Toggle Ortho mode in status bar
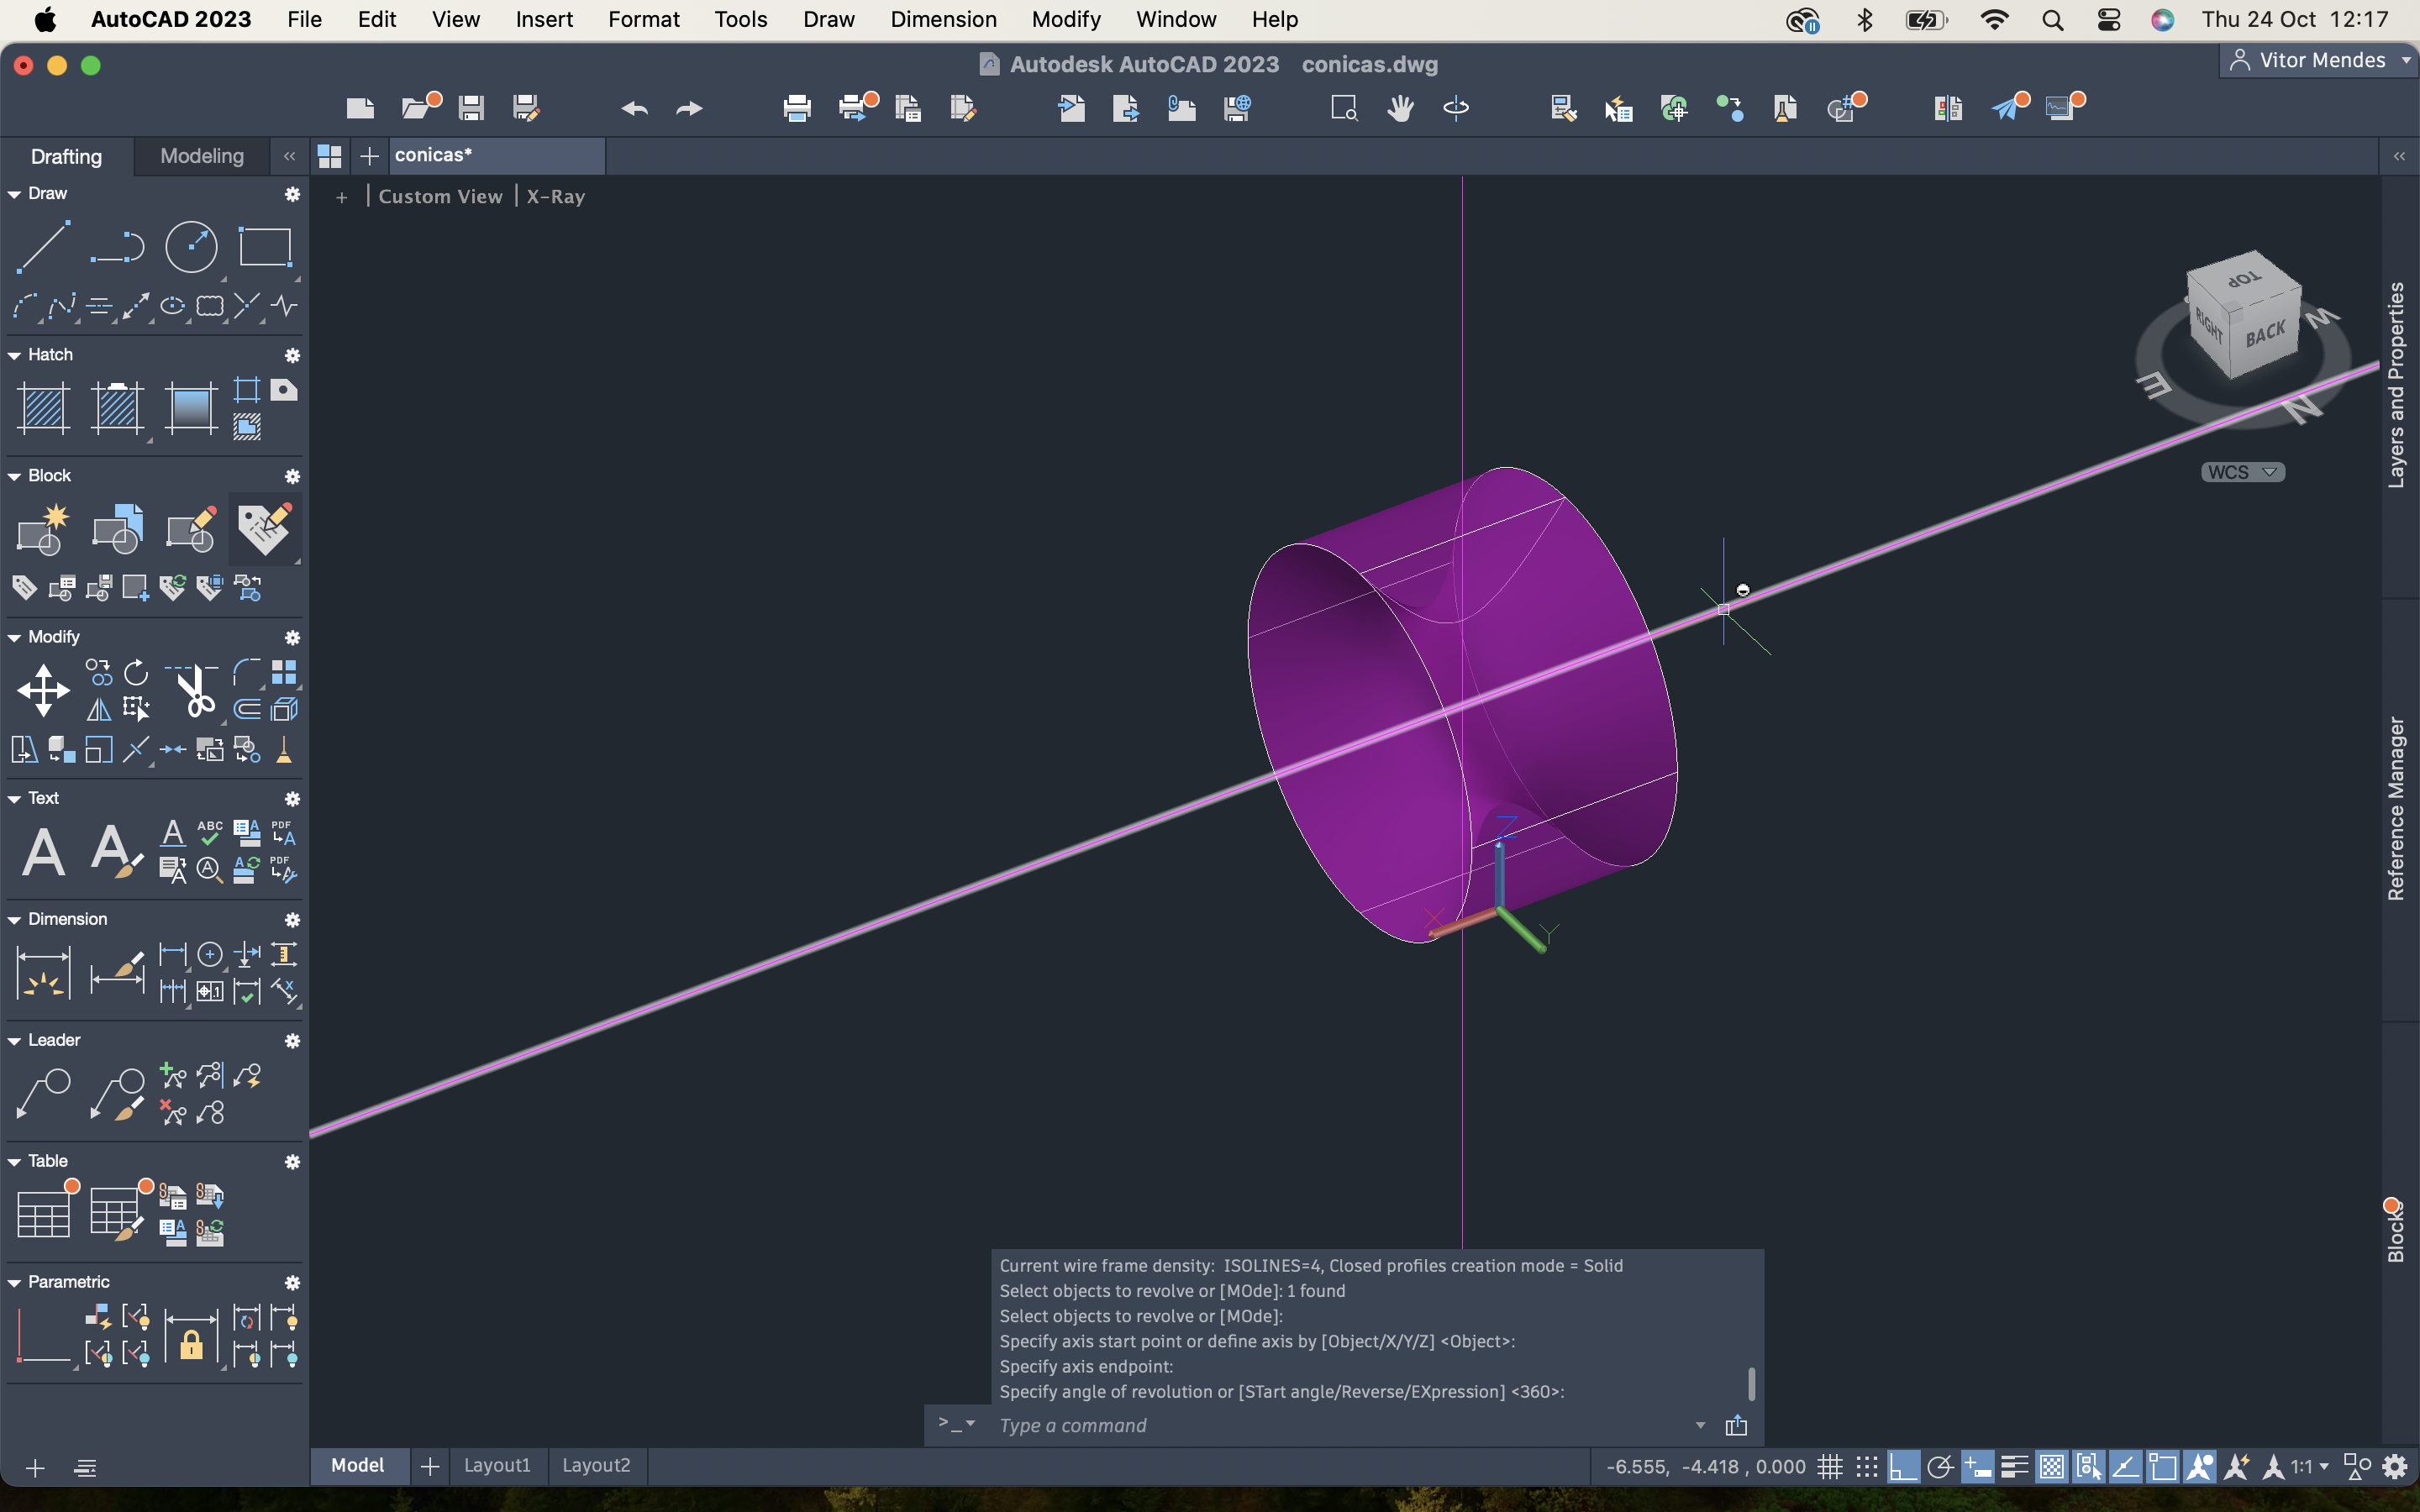2420x1512 pixels. pyautogui.click(x=1903, y=1467)
